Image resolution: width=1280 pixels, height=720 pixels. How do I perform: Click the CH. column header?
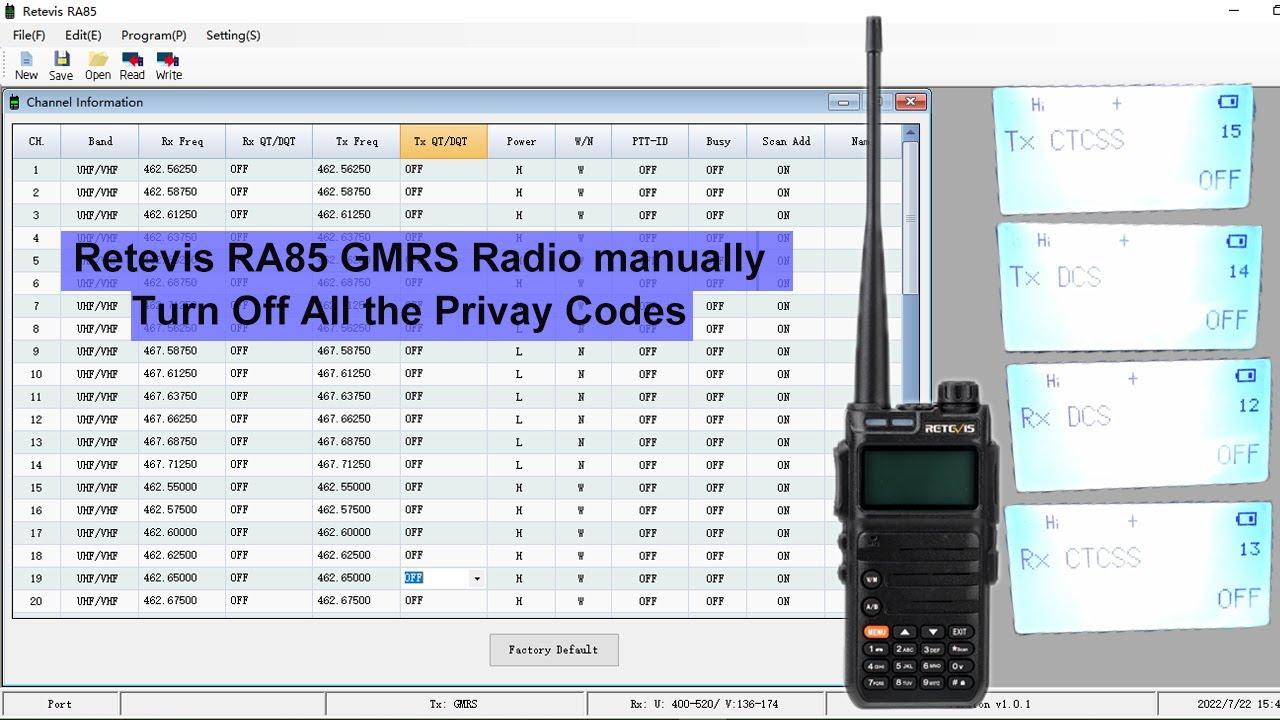click(x=37, y=141)
